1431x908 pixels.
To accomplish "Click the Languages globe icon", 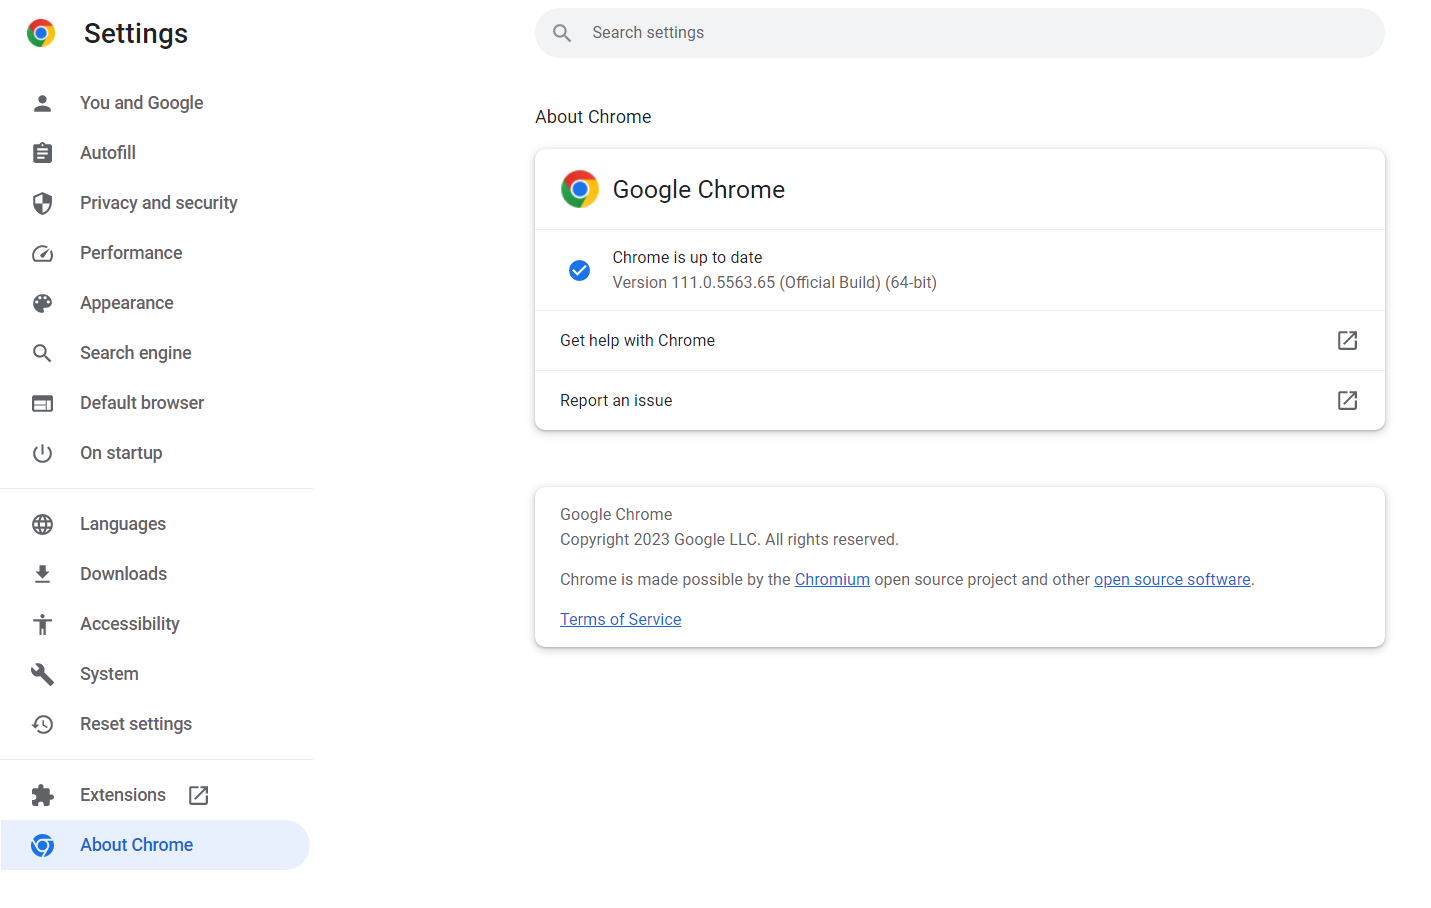I will pos(42,524).
